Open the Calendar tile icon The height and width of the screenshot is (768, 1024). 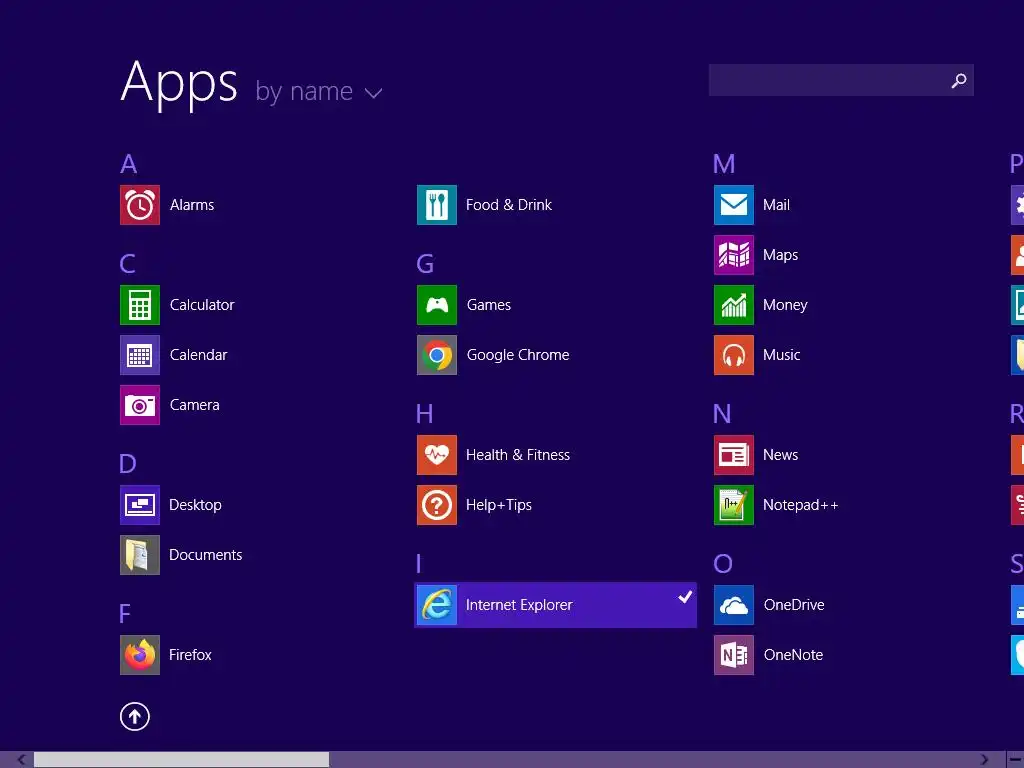(140, 355)
